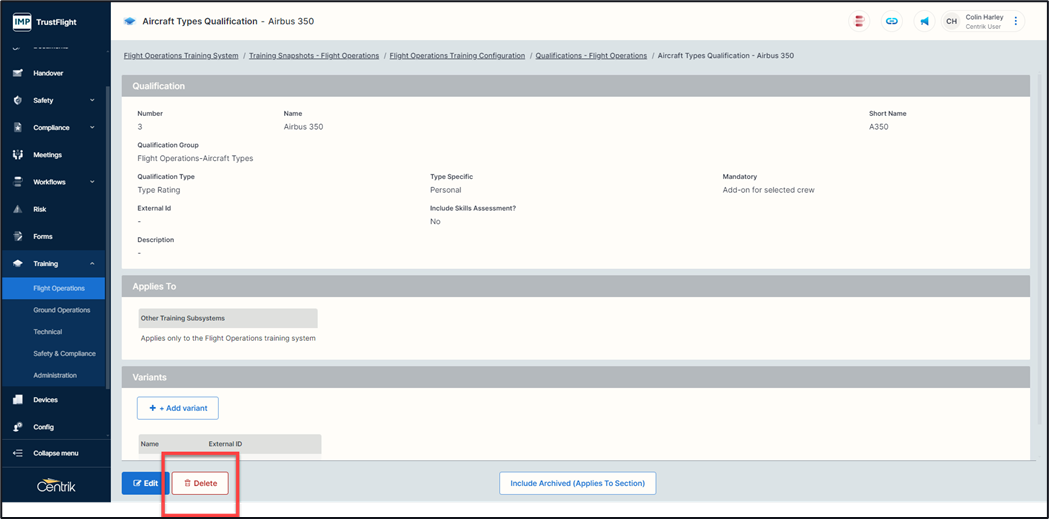Click the Devices icon in sidebar
The height and width of the screenshot is (519, 1049).
[18, 400]
